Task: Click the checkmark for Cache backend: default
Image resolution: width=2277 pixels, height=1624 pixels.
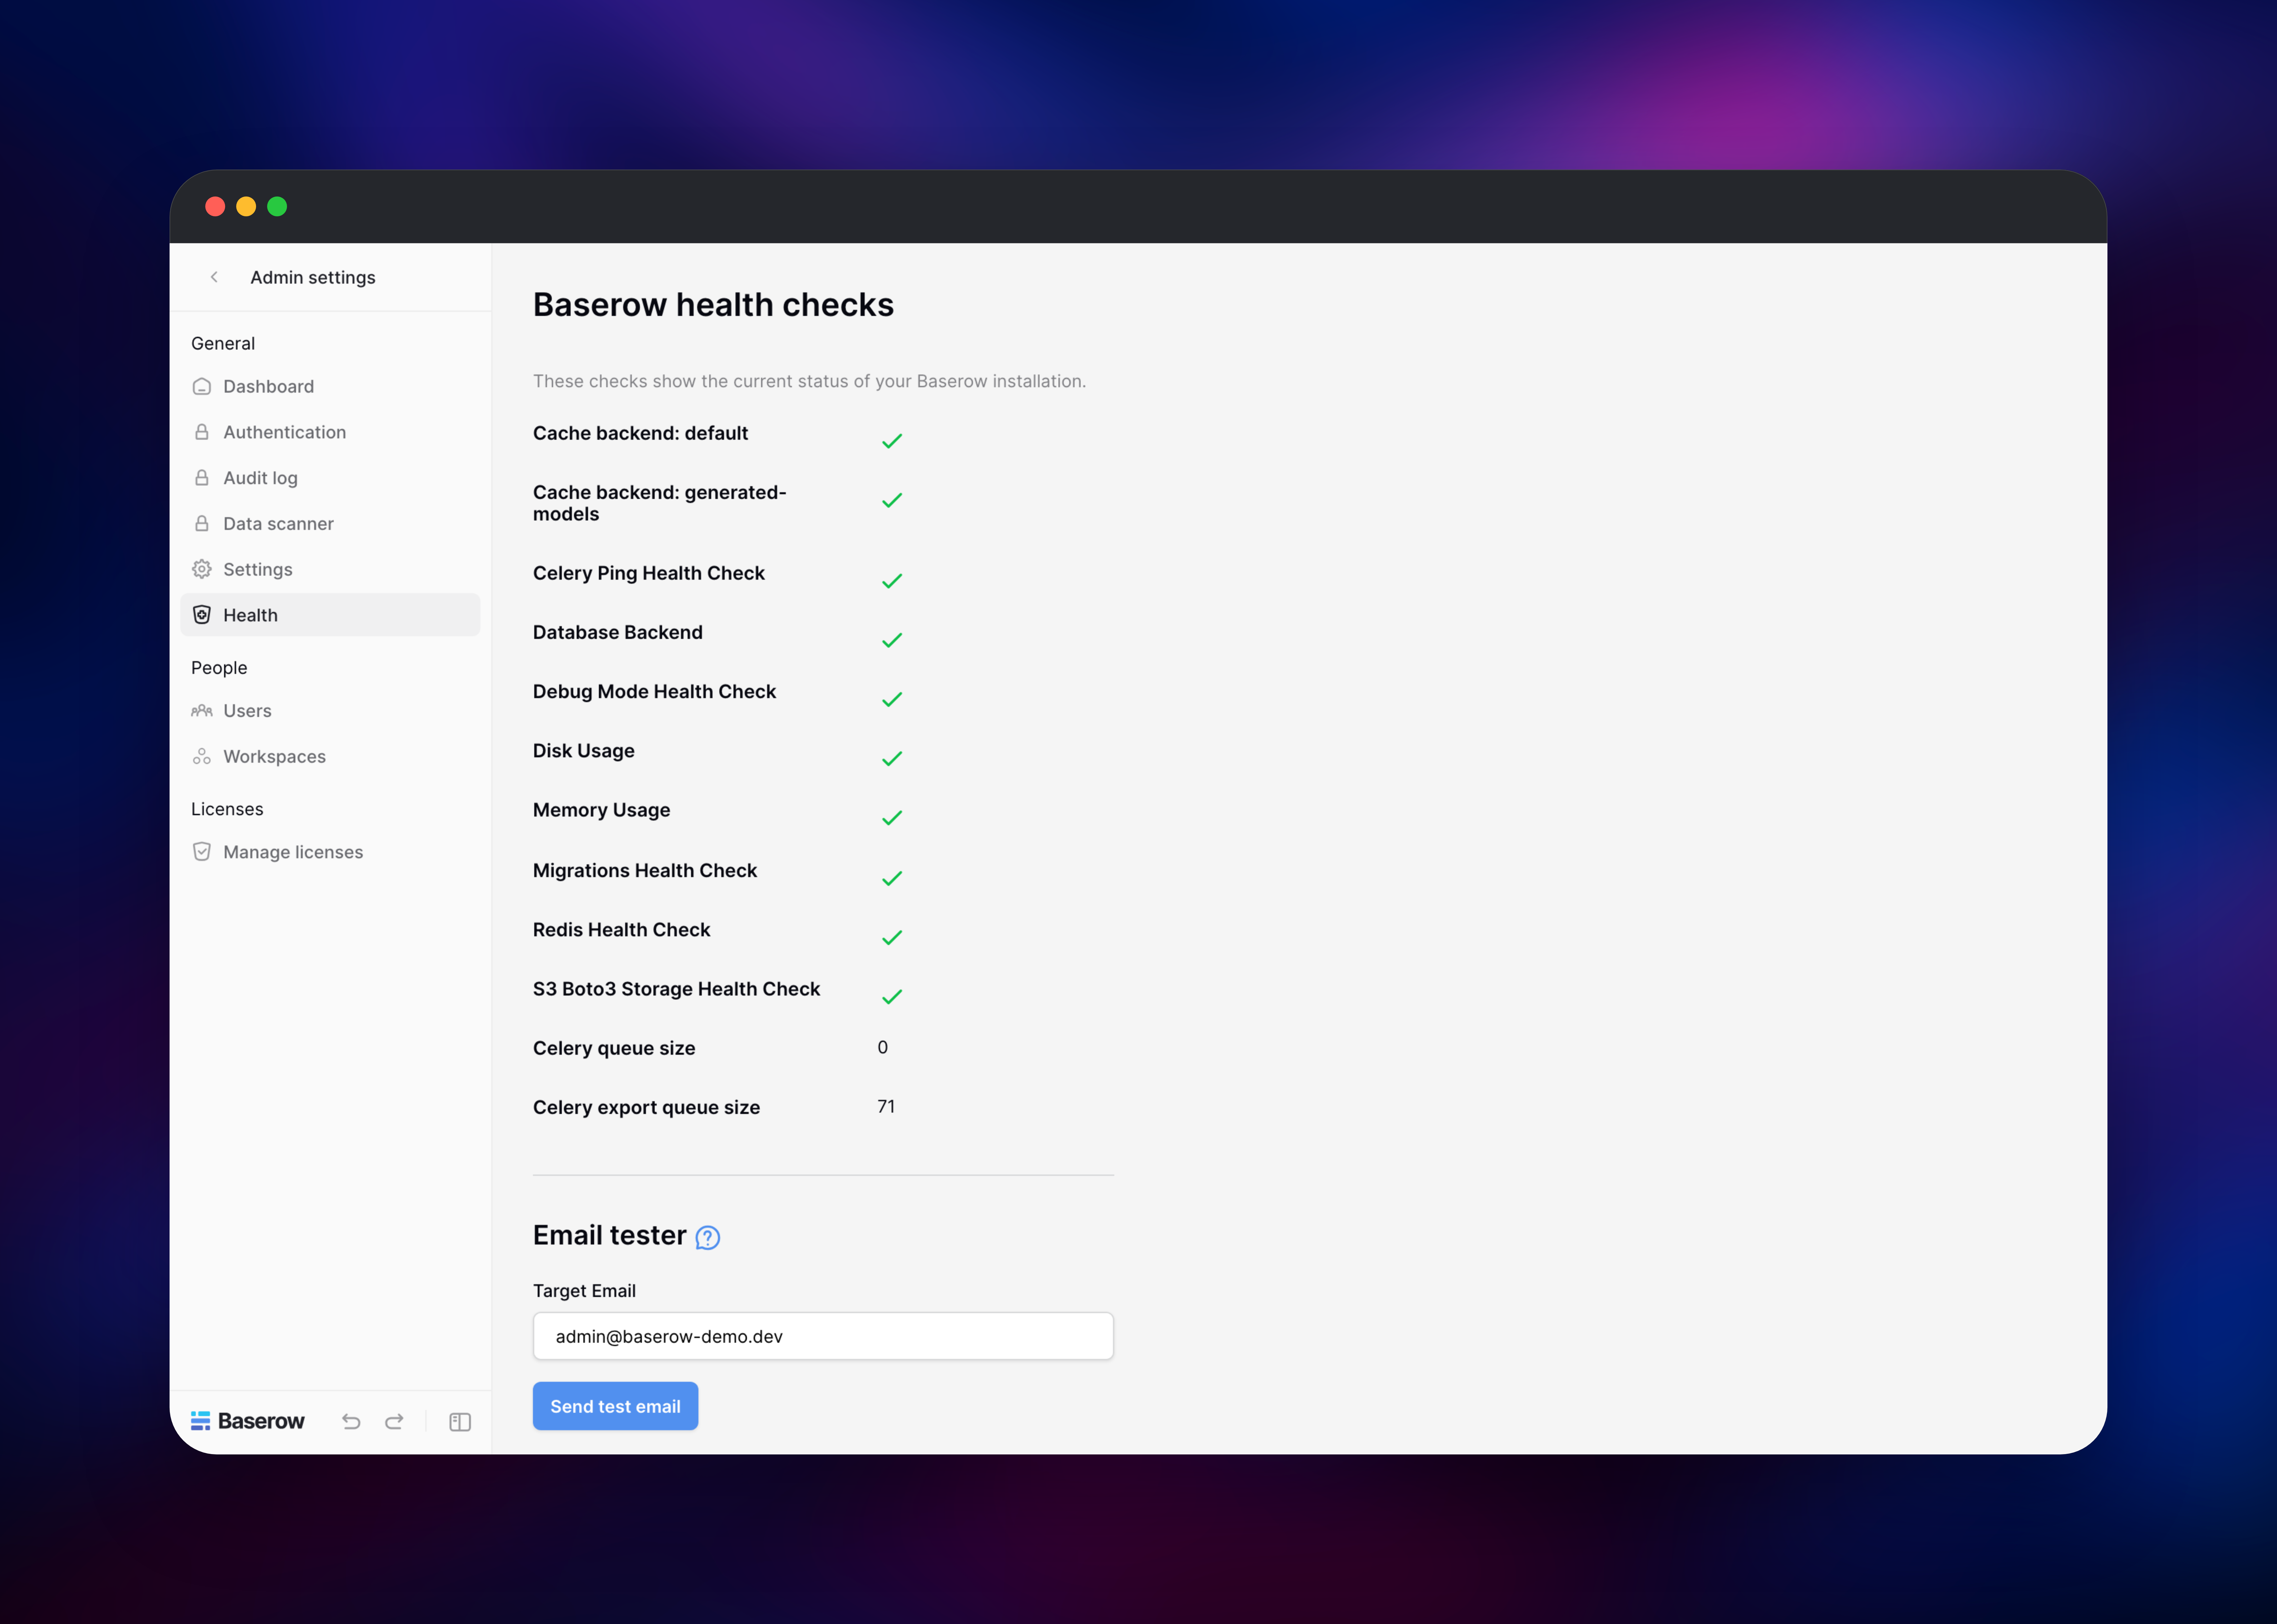Action: click(x=892, y=441)
